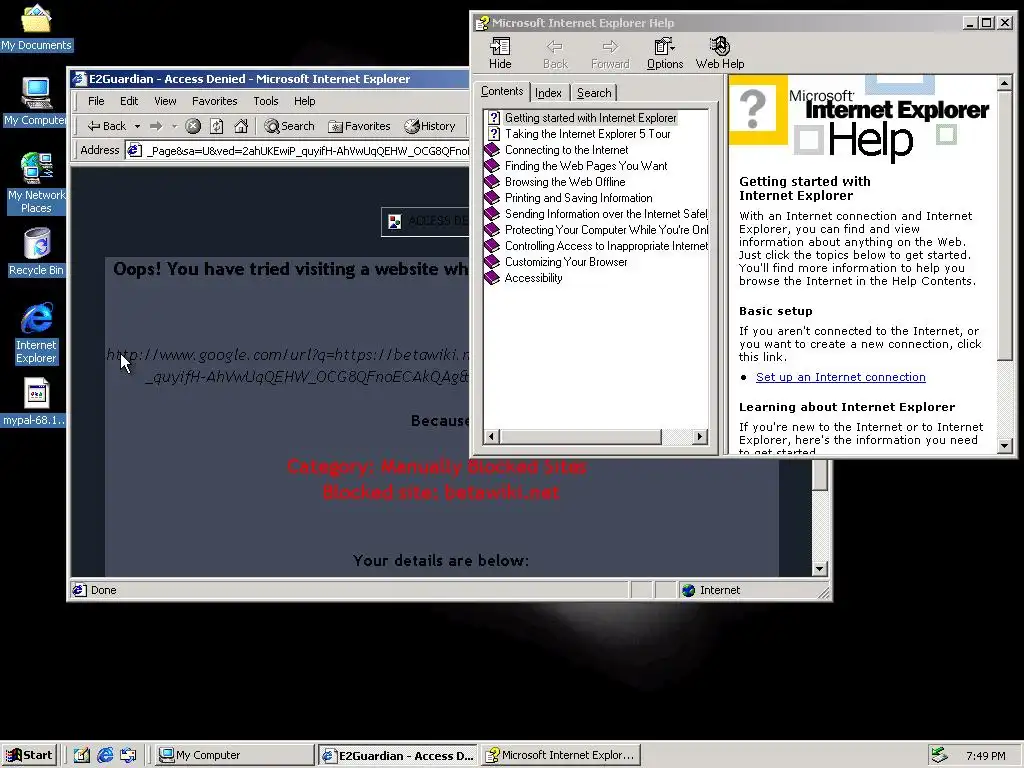The image size is (1024, 768).
Task: Expand the Accessibility help book
Action: tap(533, 278)
